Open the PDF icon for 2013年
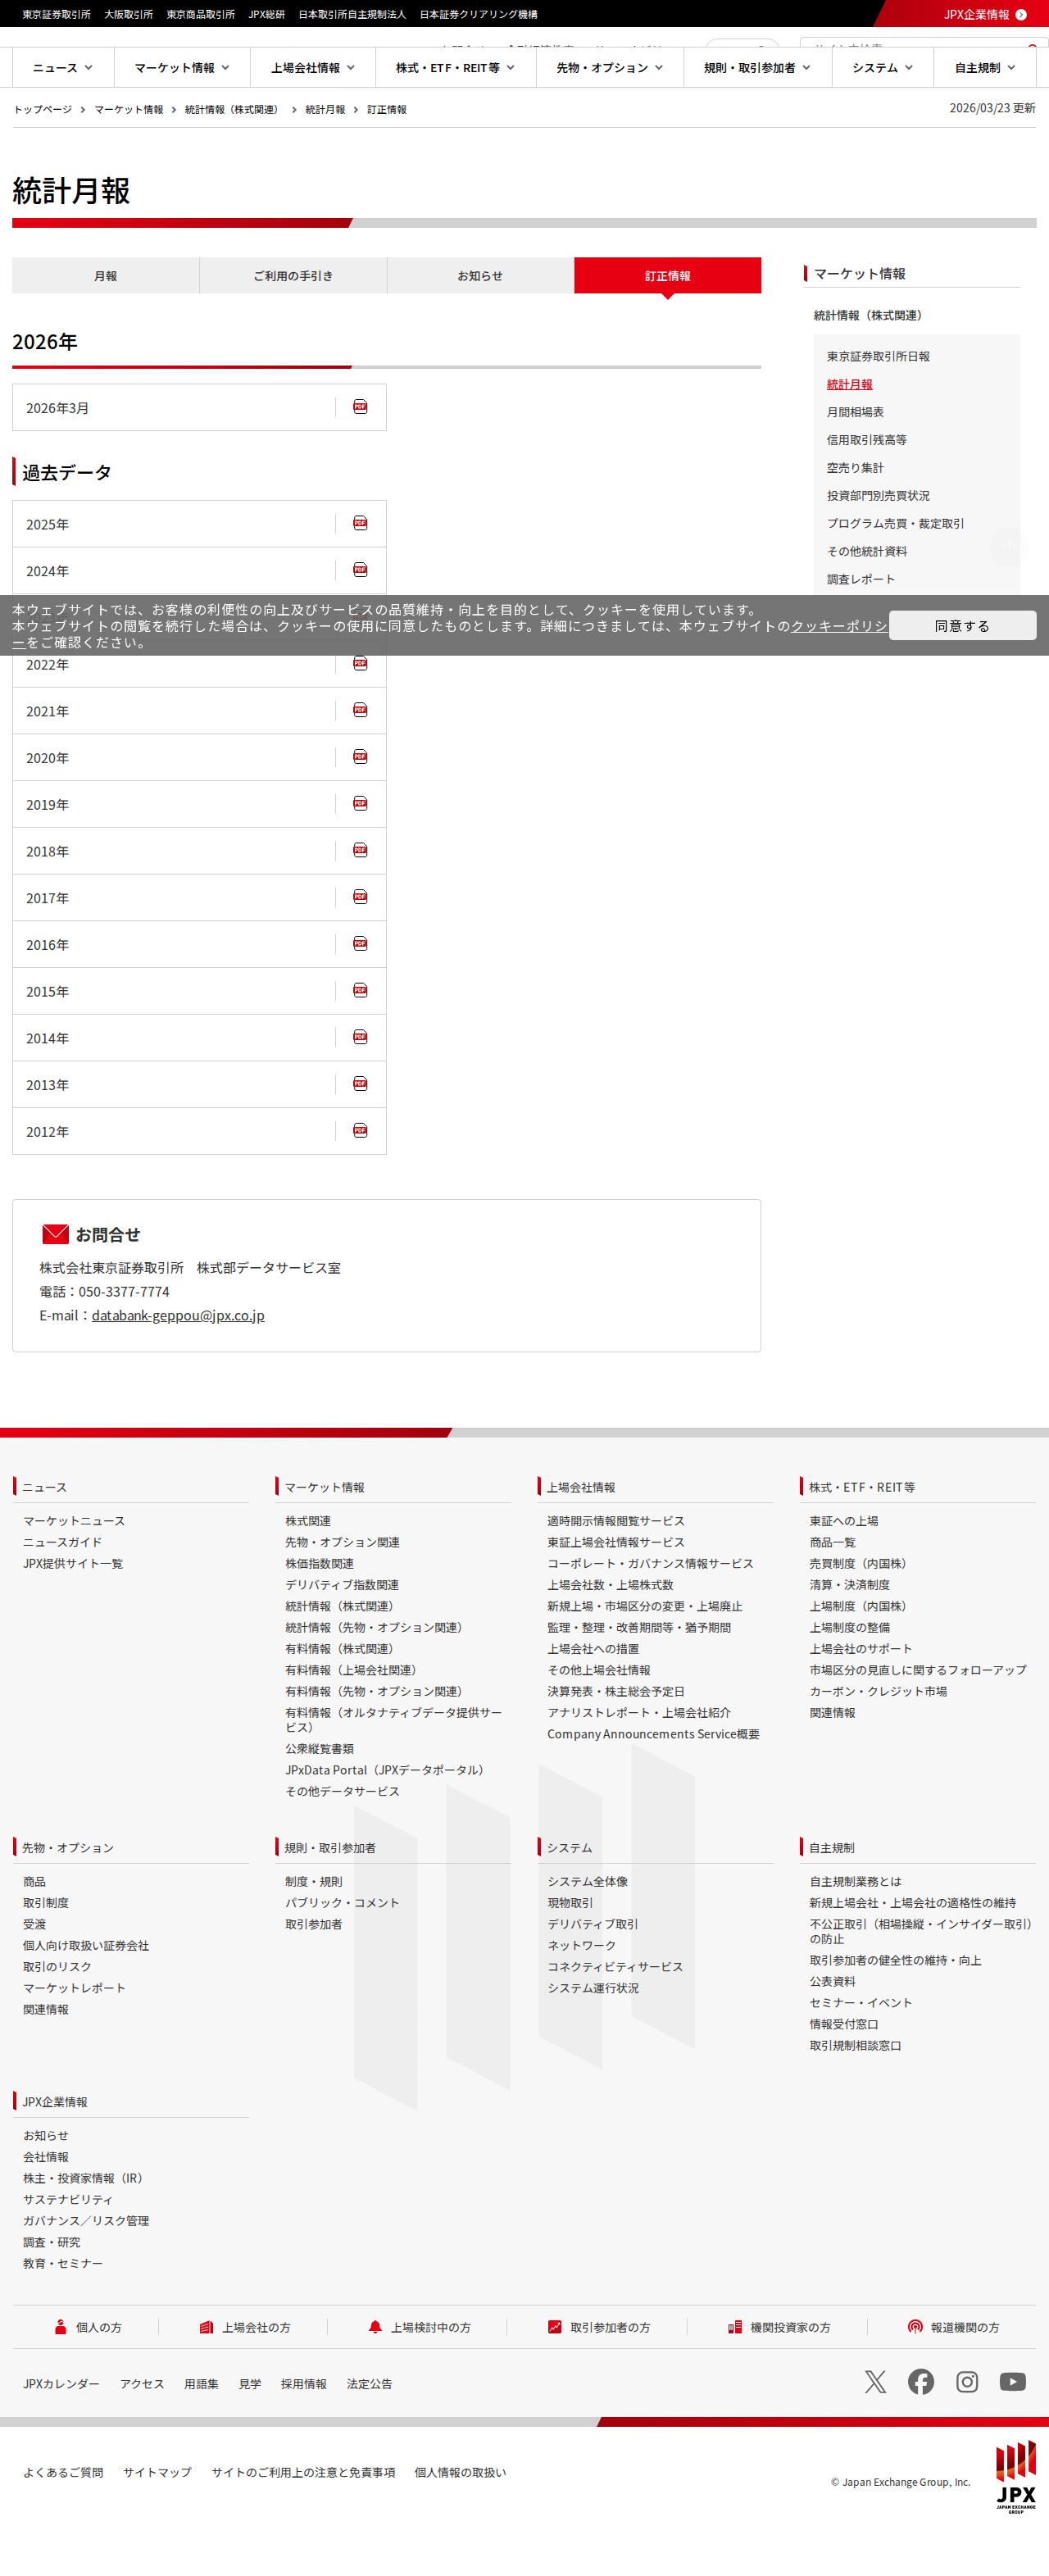This screenshot has width=1049, height=2576. [360, 1084]
